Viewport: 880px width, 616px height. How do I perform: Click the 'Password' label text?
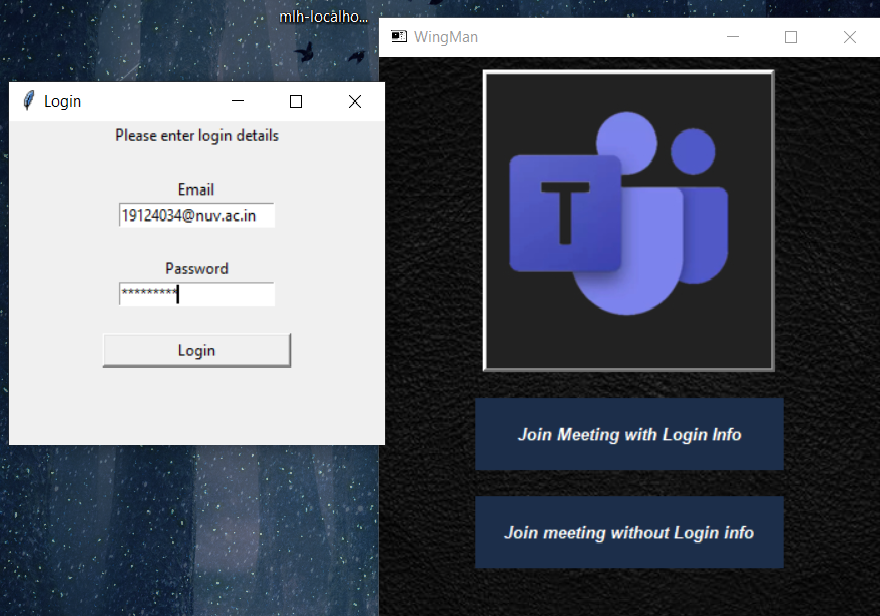pyautogui.click(x=196, y=268)
